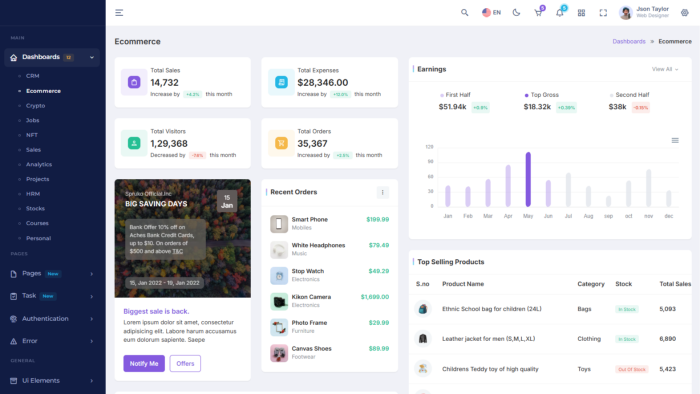Toggle the Top Gross legend item
The height and width of the screenshot is (394, 700).
point(542,95)
